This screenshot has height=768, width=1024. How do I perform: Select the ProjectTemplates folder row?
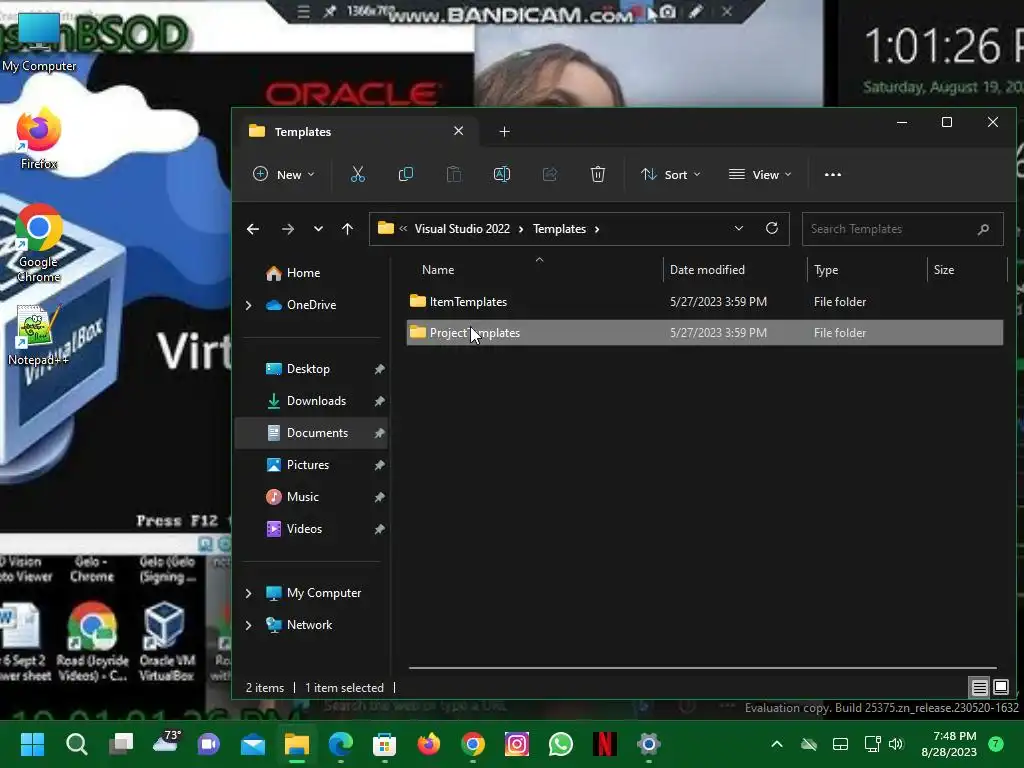(705, 332)
